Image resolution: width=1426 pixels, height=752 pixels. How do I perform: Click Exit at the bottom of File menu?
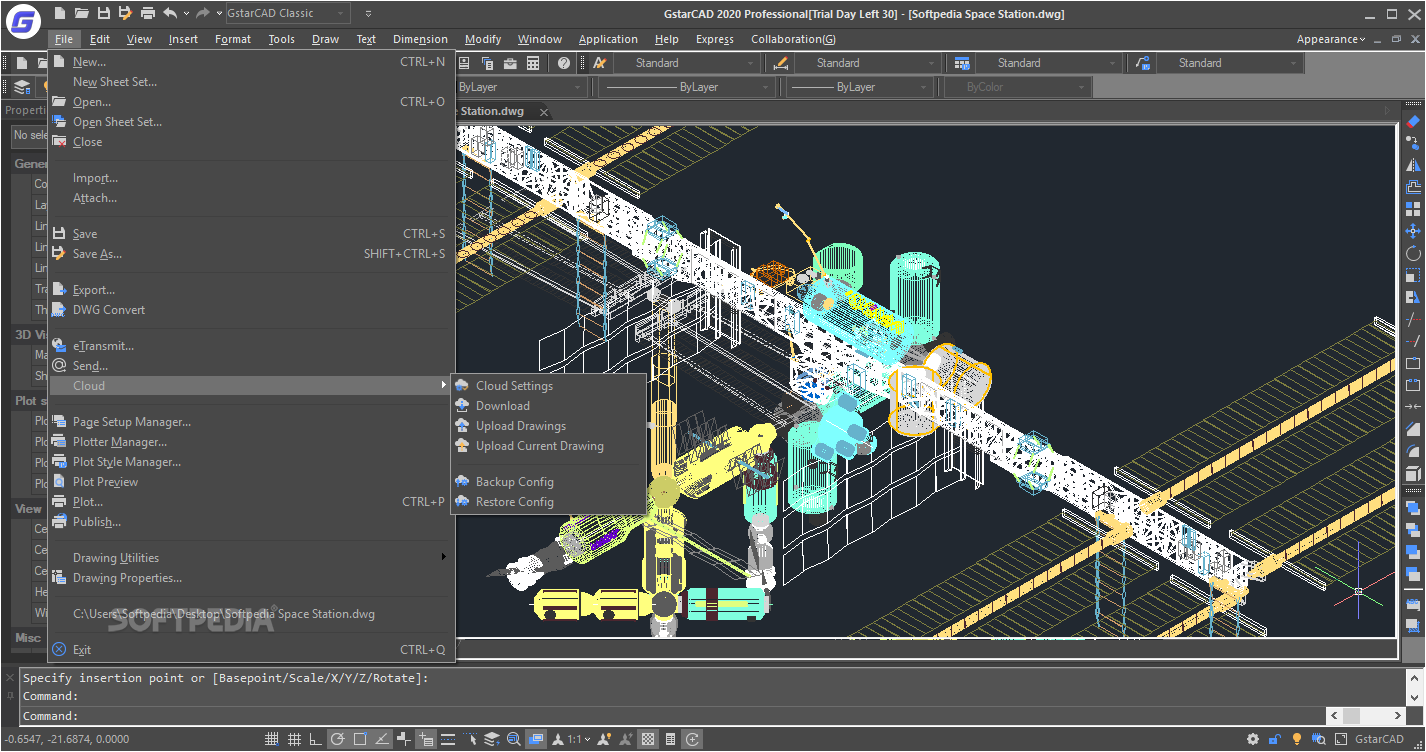tap(251, 650)
